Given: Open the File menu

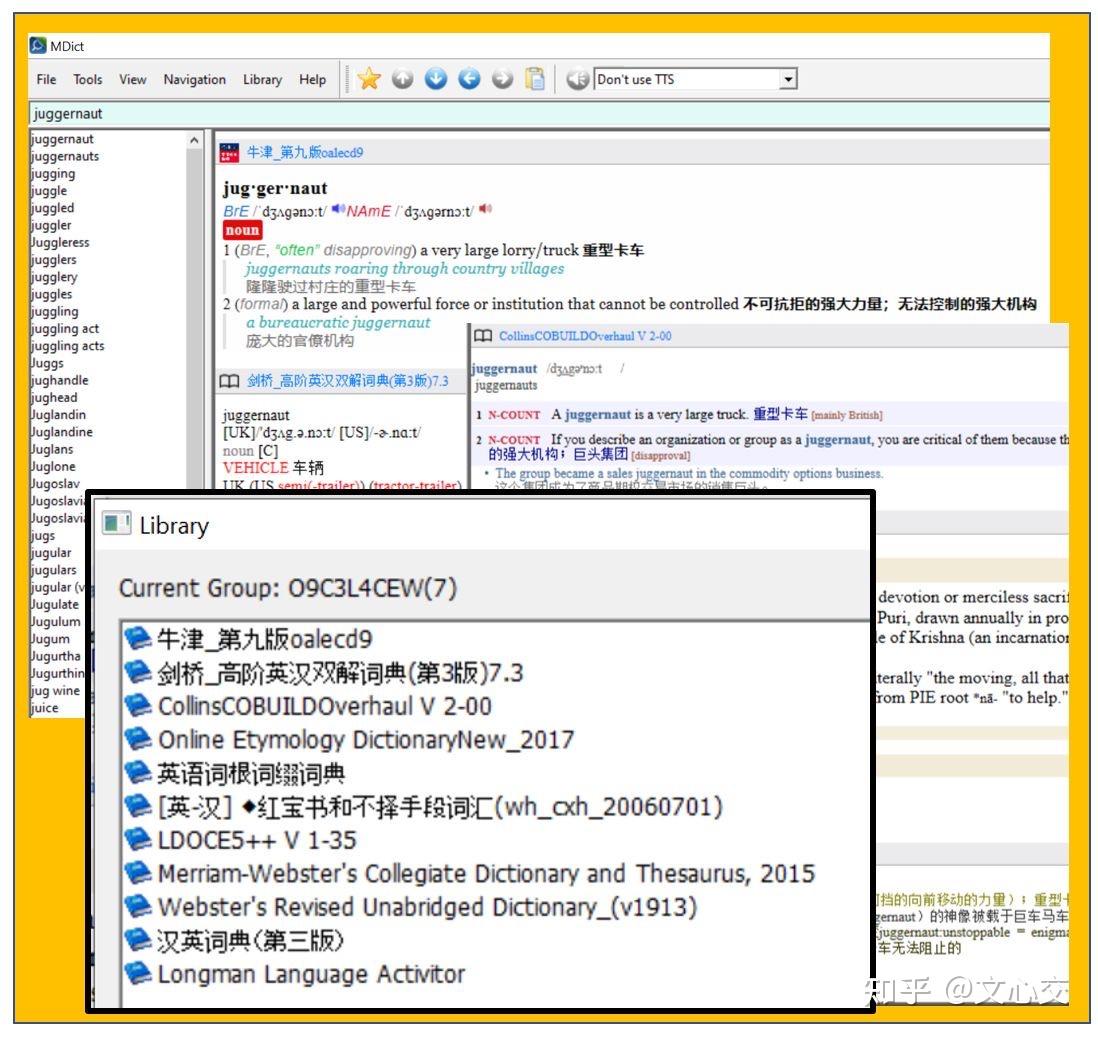Looking at the screenshot, I should coord(46,79).
